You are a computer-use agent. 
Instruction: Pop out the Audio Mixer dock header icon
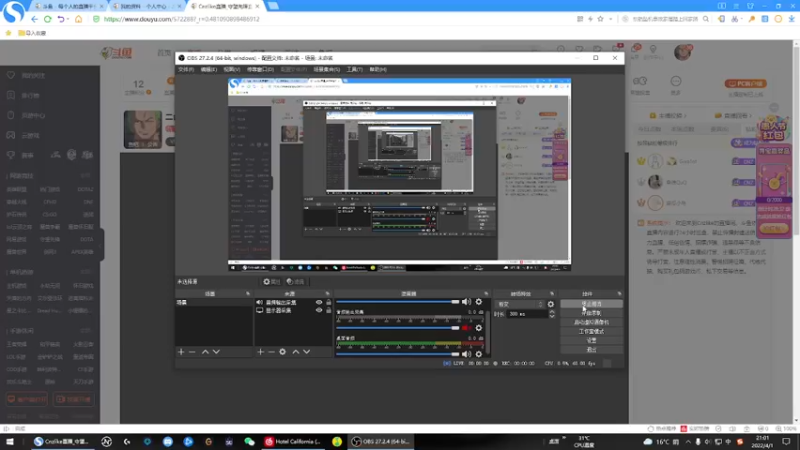[x=486, y=294]
